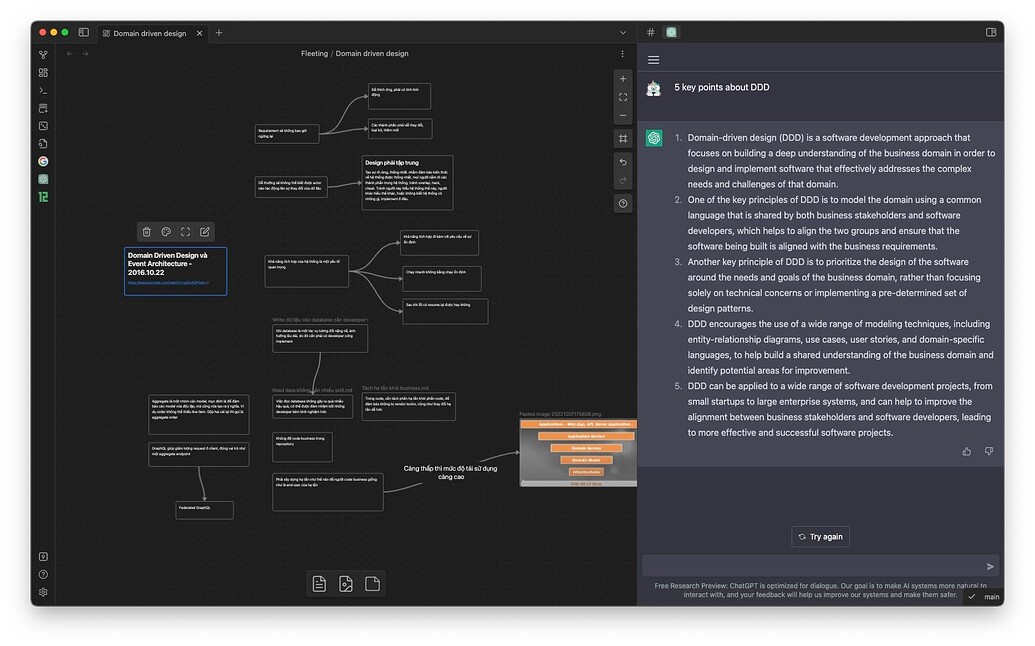Click the Try again button
1035x646 pixels.
coord(820,536)
